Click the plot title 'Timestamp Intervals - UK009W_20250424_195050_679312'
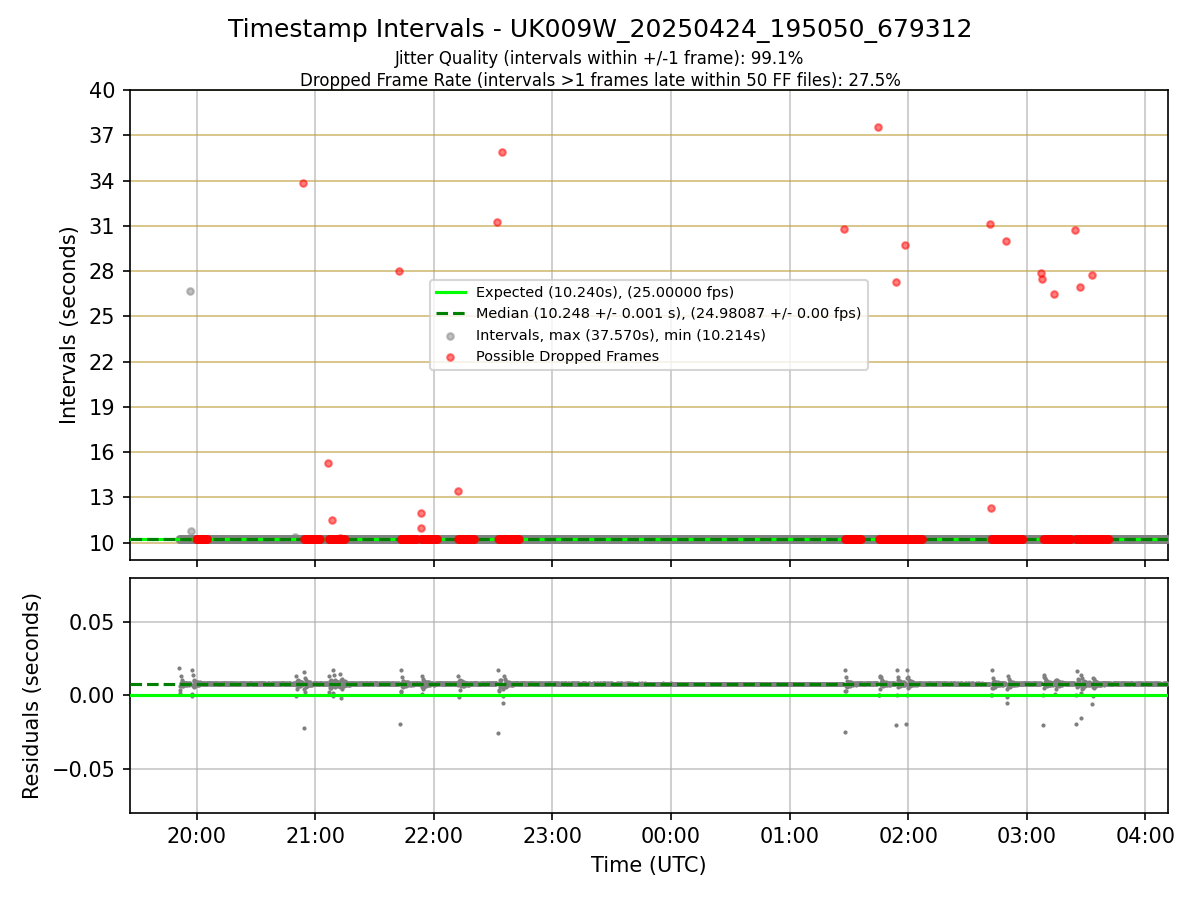The height and width of the screenshot is (900, 1200). pos(600,29)
